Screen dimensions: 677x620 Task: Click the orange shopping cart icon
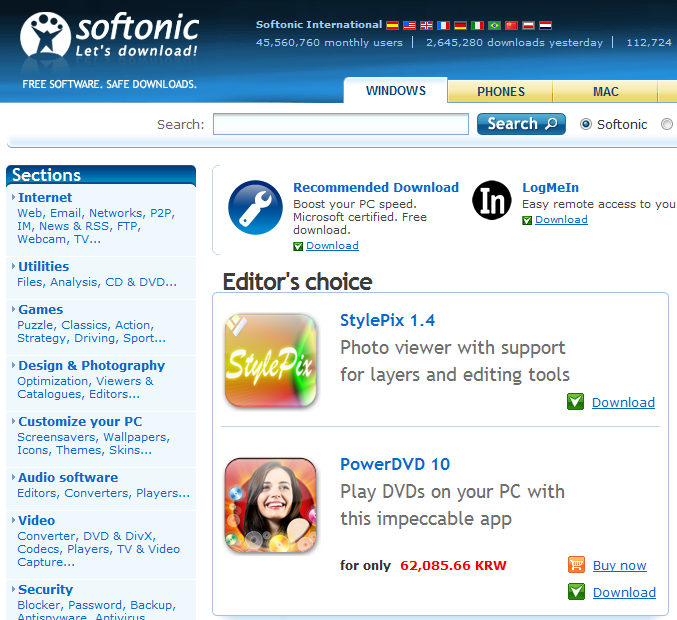click(576, 564)
